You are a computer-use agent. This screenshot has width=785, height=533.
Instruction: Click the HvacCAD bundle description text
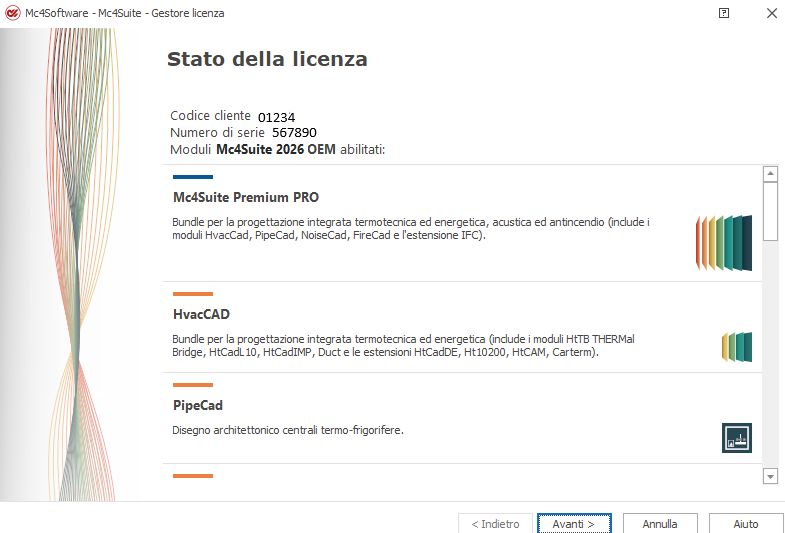(x=403, y=346)
